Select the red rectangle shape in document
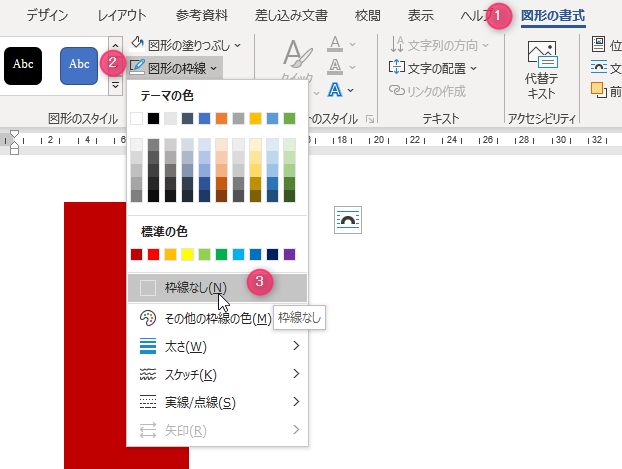The height and width of the screenshot is (469, 622). point(95,400)
